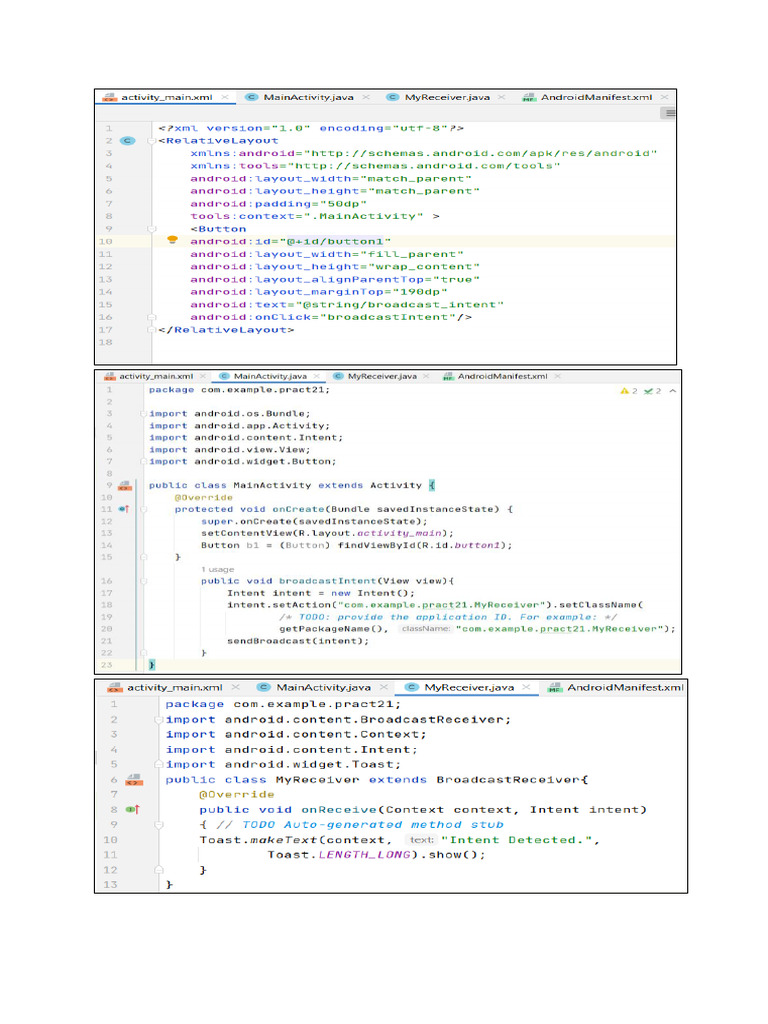Click the RelativeLayout class gutter icon
The width and height of the screenshot is (768, 1024).
pyautogui.click(x=126, y=141)
